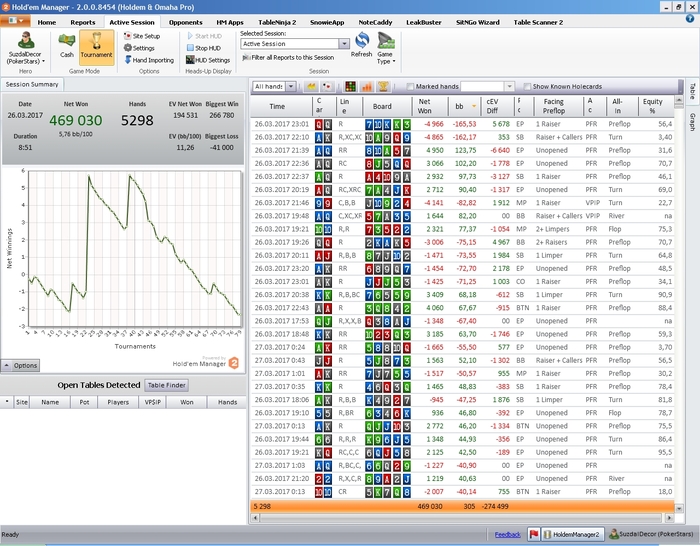Sort hands by Net Won column header
This screenshot has width=700, height=546.
click(x=425, y=105)
